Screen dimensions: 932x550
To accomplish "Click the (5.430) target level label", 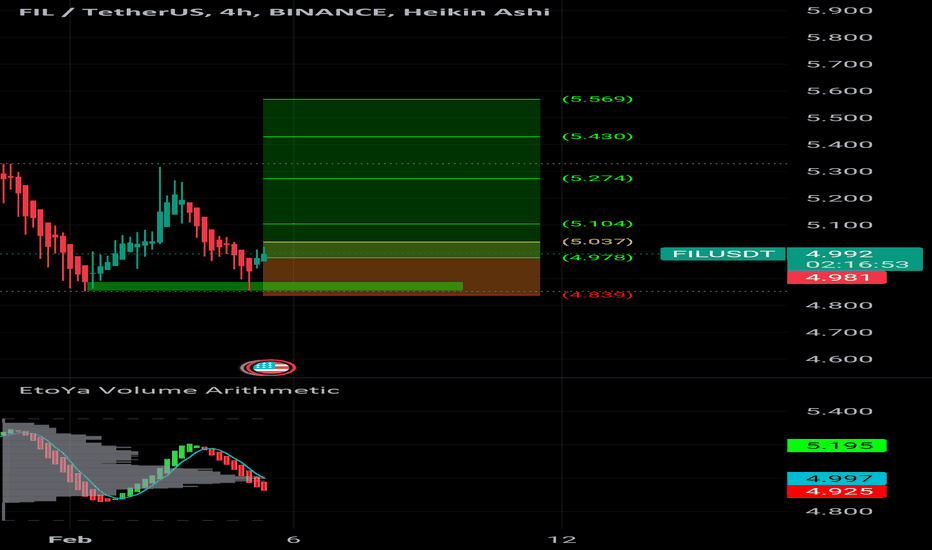I will (x=597, y=136).
